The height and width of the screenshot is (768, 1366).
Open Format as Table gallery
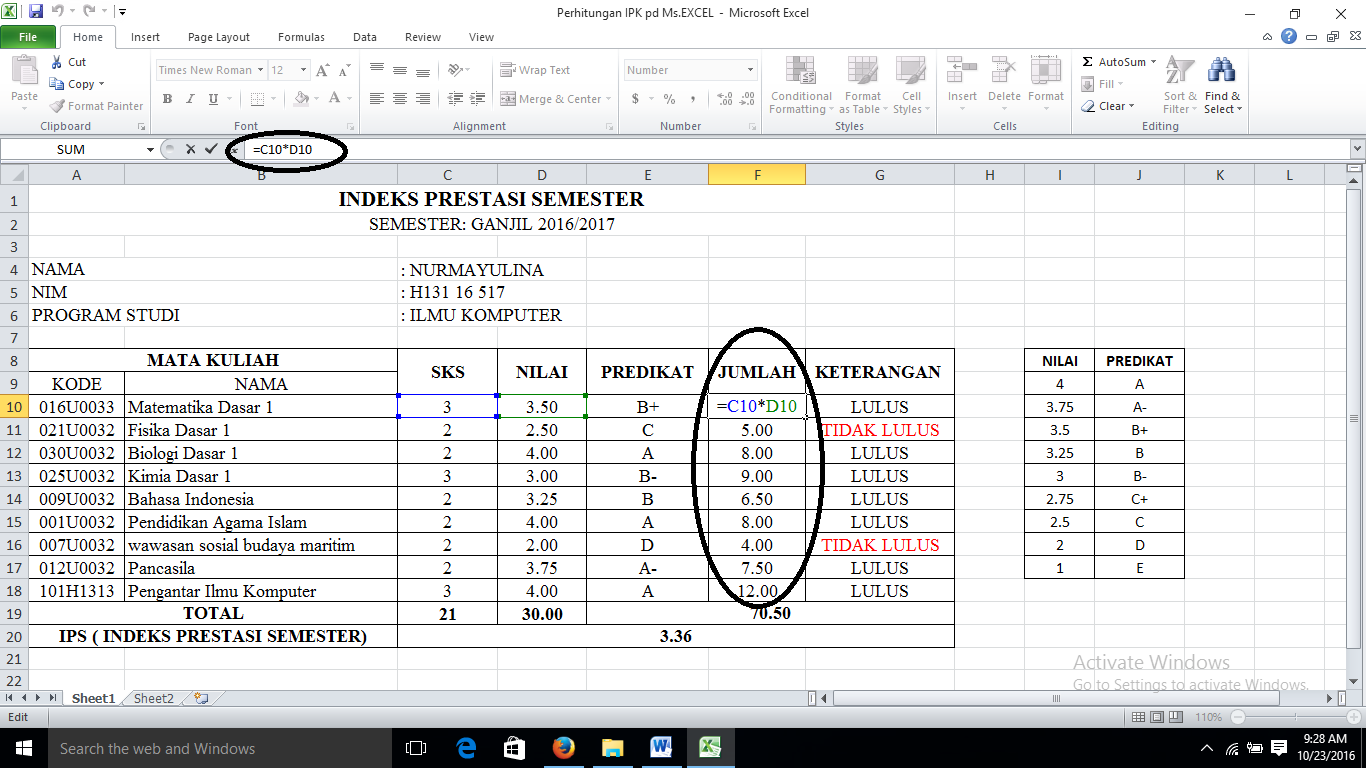click(x=862, y=87)
